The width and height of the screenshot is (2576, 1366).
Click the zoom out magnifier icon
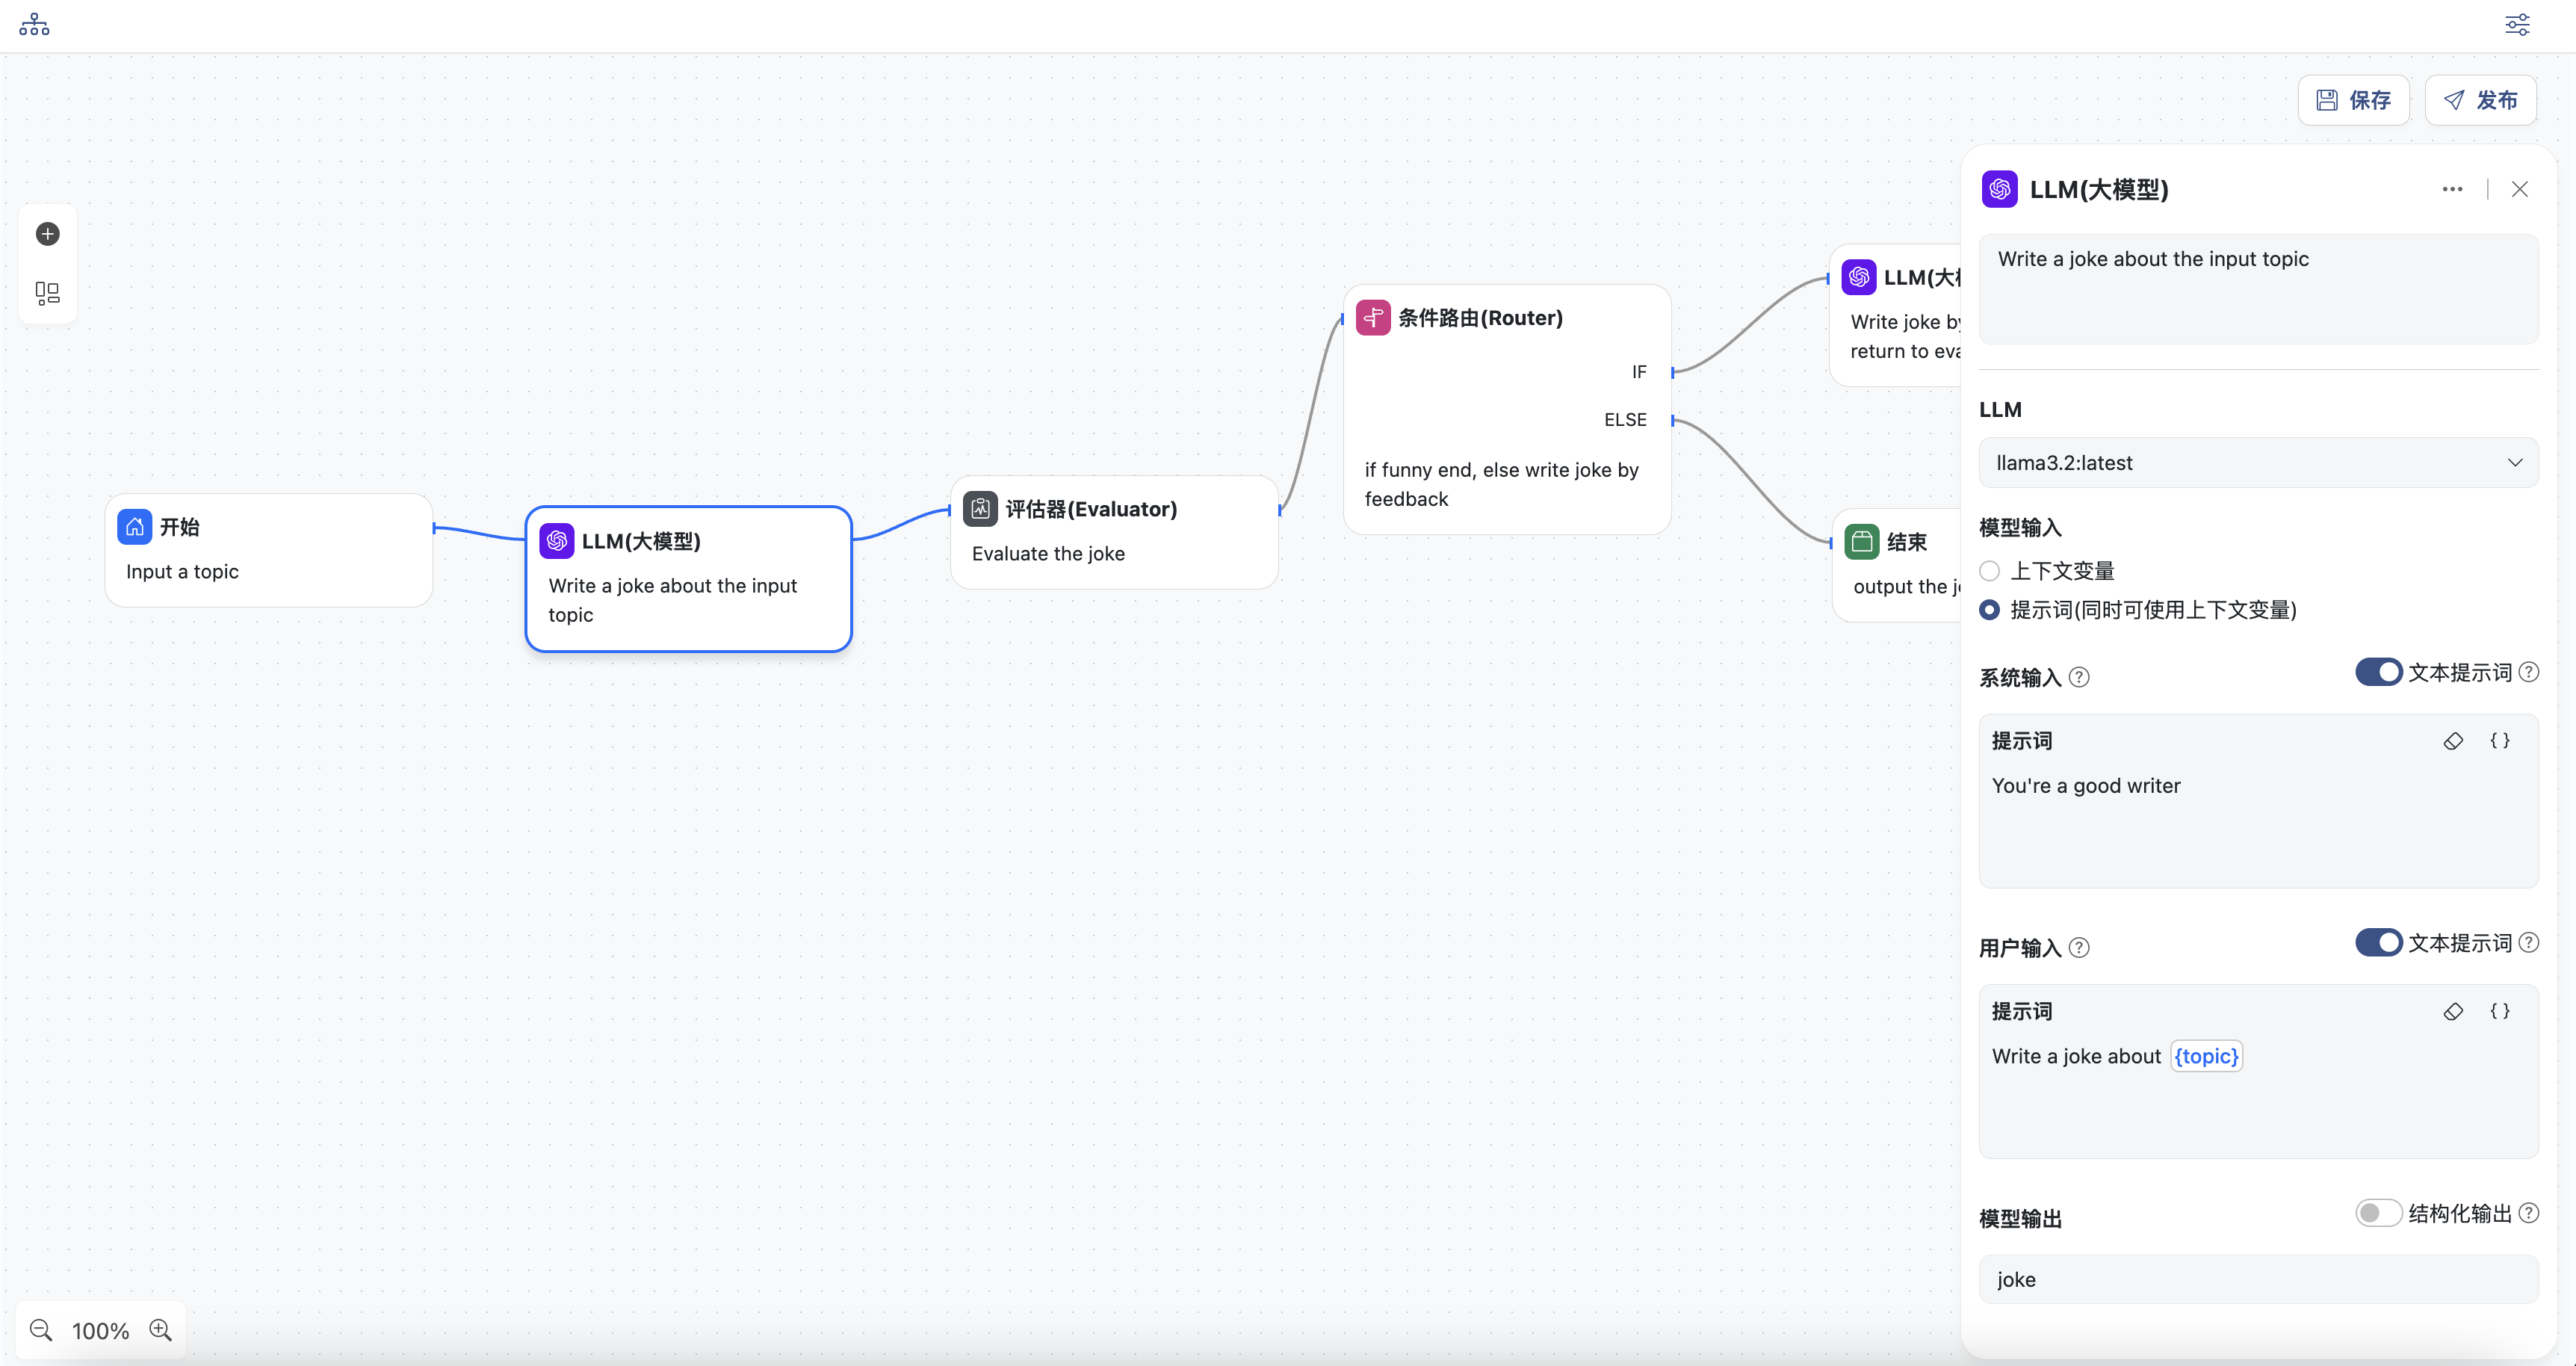[x=41, y=1329]
